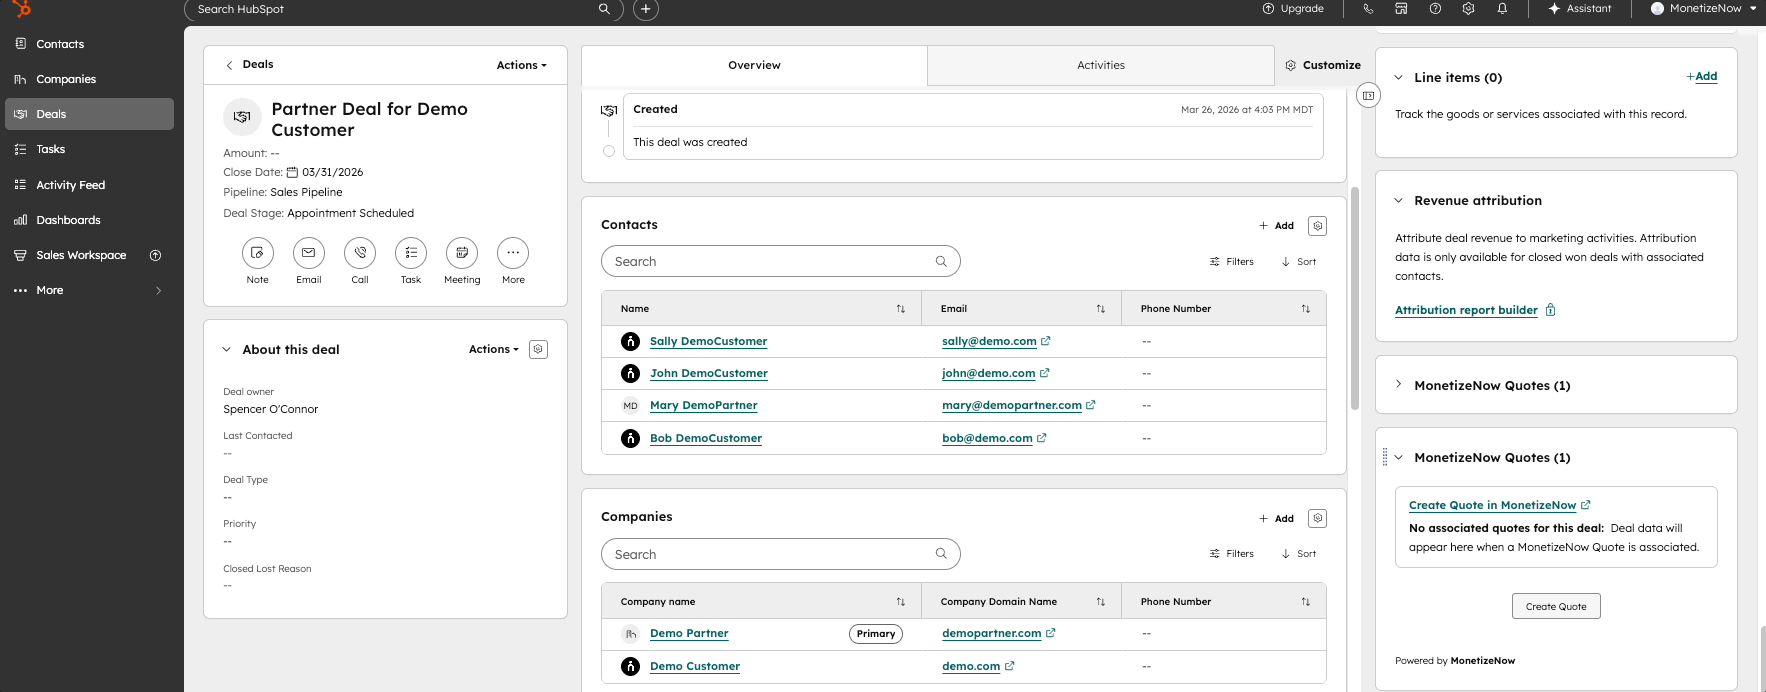
Task: Open Bob DemoCustomer contact
Action: tap(706, 438)
